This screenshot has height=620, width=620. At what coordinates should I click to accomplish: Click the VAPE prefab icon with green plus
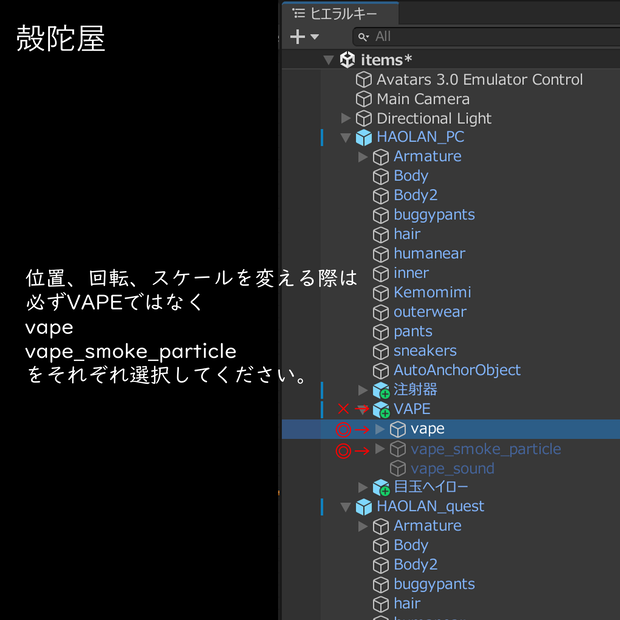[381, 409]
